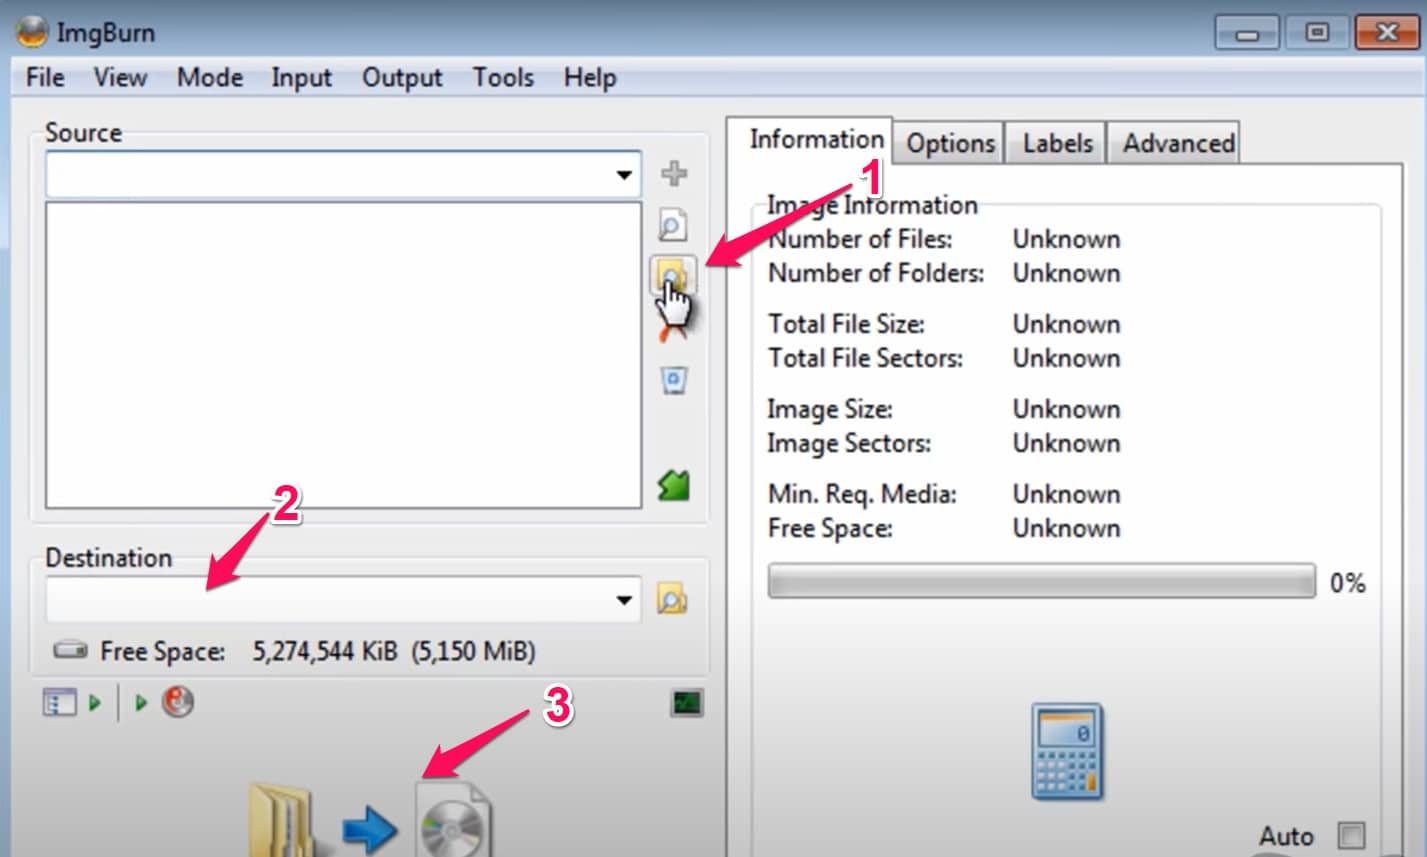Switch to the Labels tab
Screen dimensions: 1427x857
click(1057, 144)
